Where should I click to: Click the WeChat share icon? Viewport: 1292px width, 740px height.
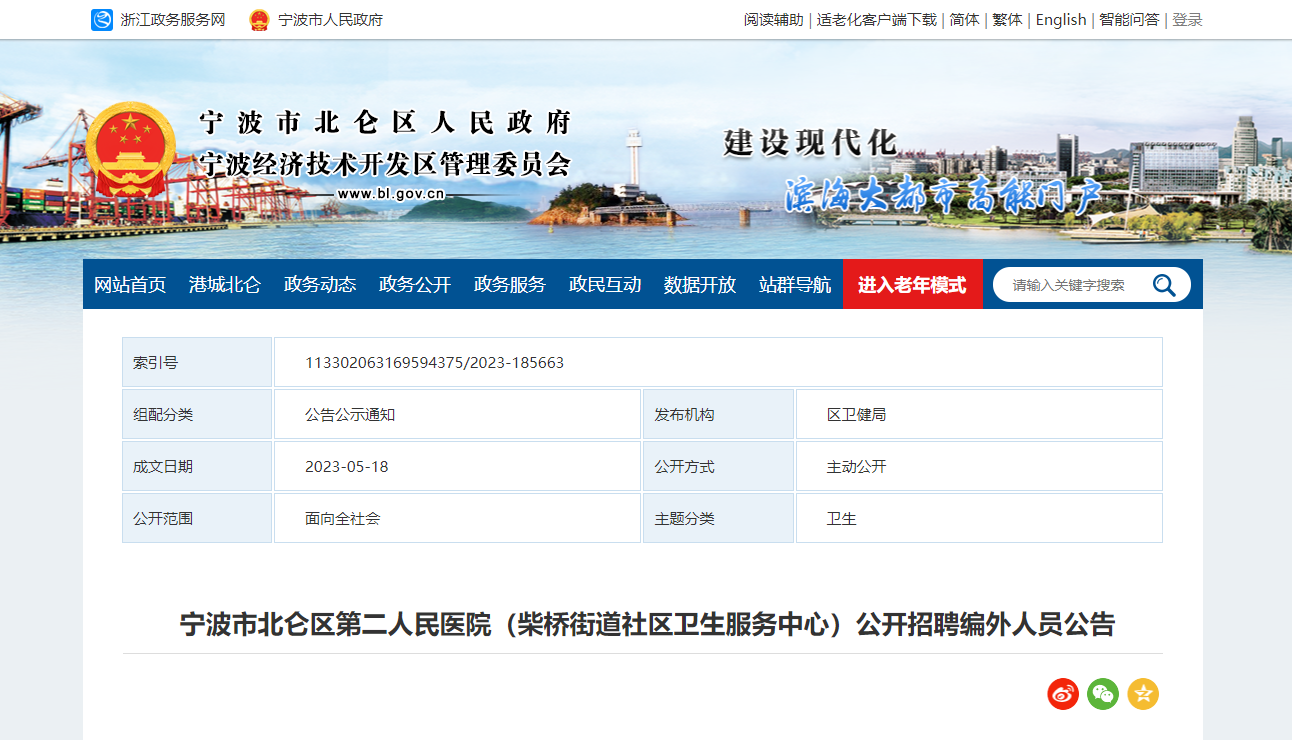[1103, 694]
